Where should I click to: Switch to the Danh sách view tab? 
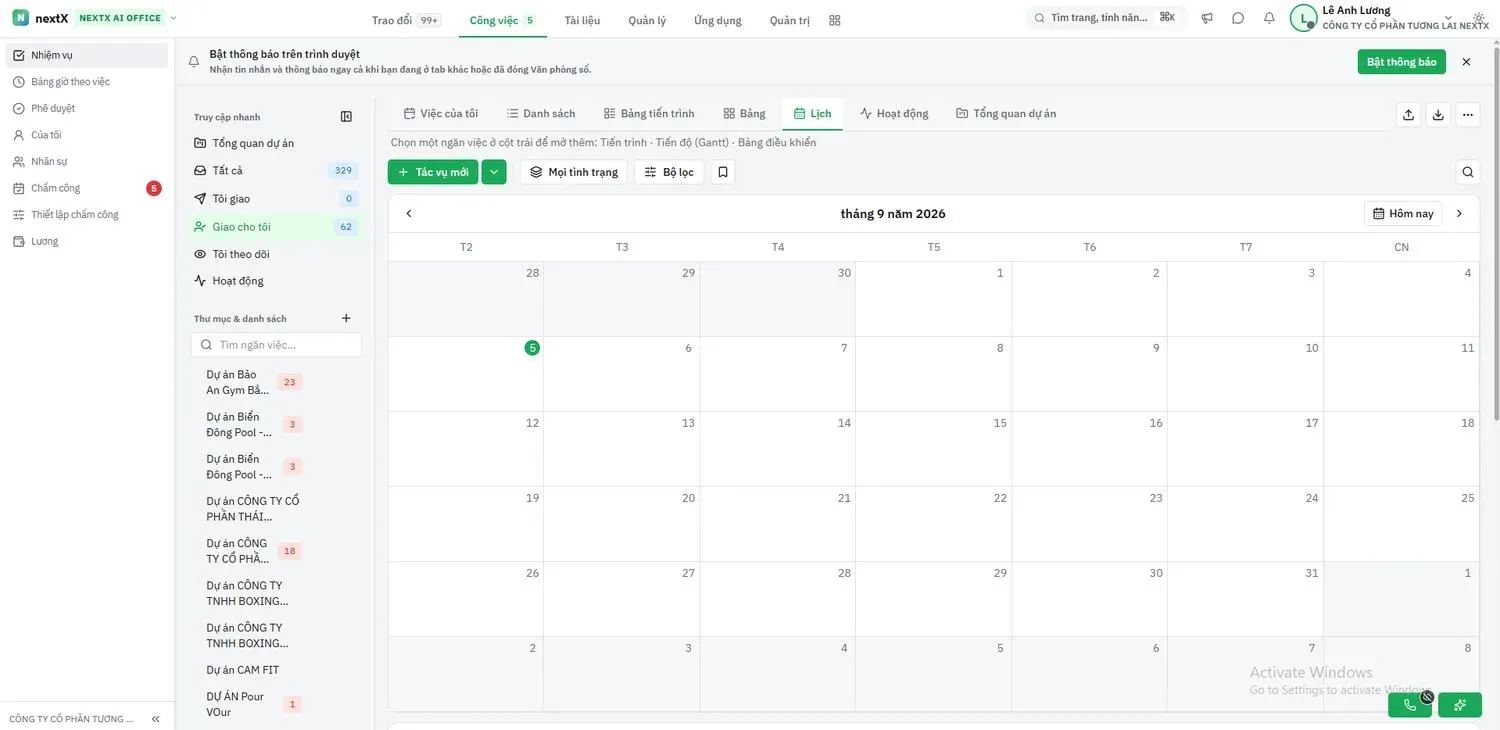(x=541, y=113)
